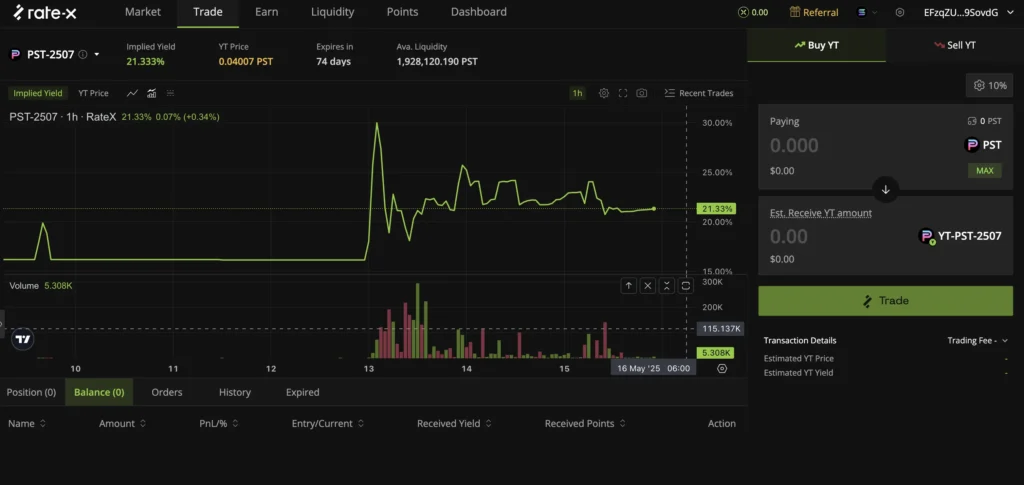Expand the Solana network selector
1024x485 pixels.
[867, 12]
